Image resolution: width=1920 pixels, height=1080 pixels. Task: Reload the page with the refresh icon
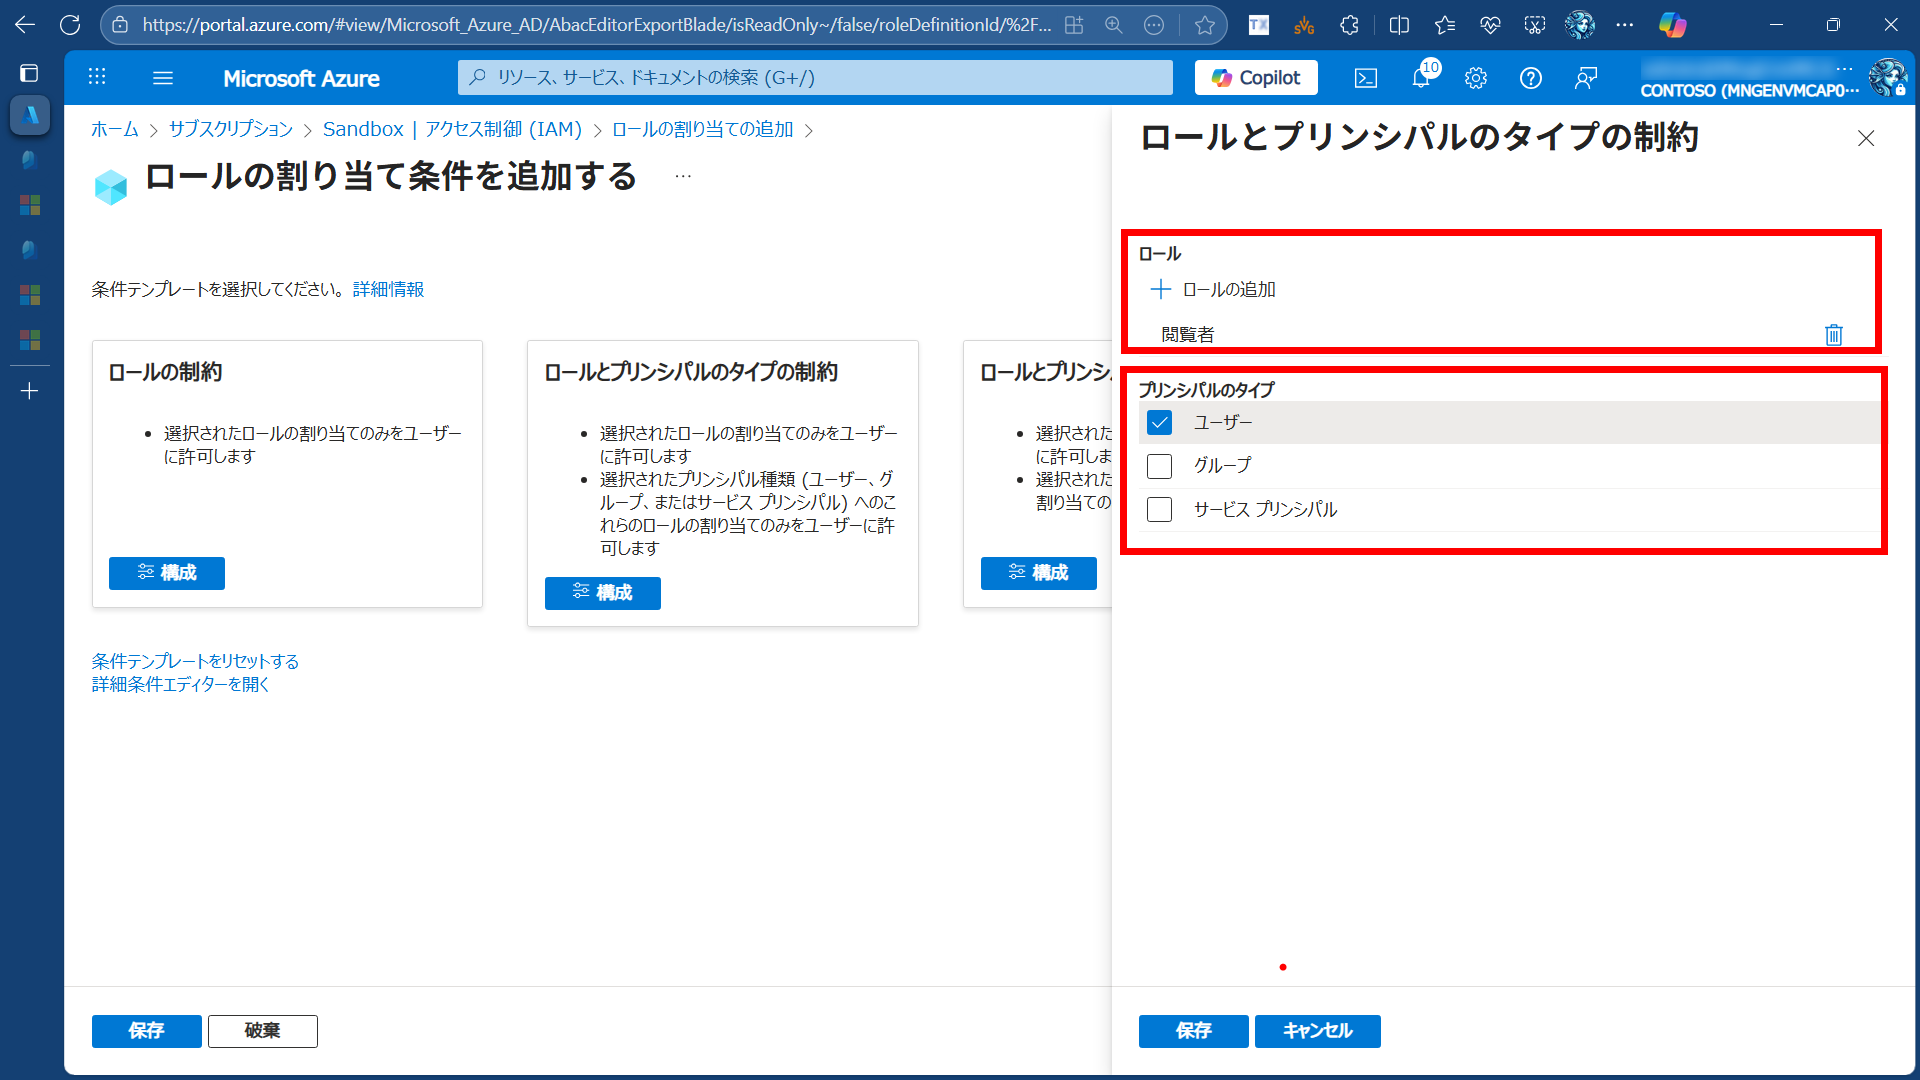click(x=70, y=25)
